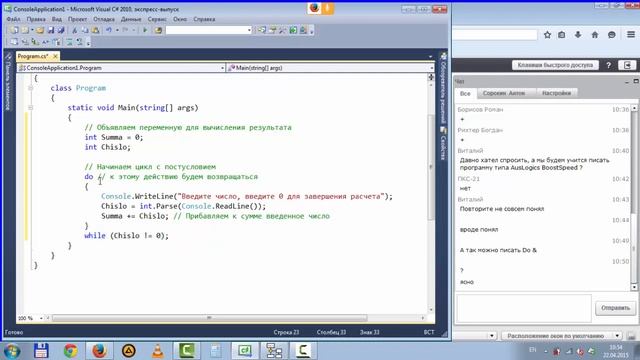Open the Справка menu
This screenshot has height=360, width=640.
(x=204, y=19)
